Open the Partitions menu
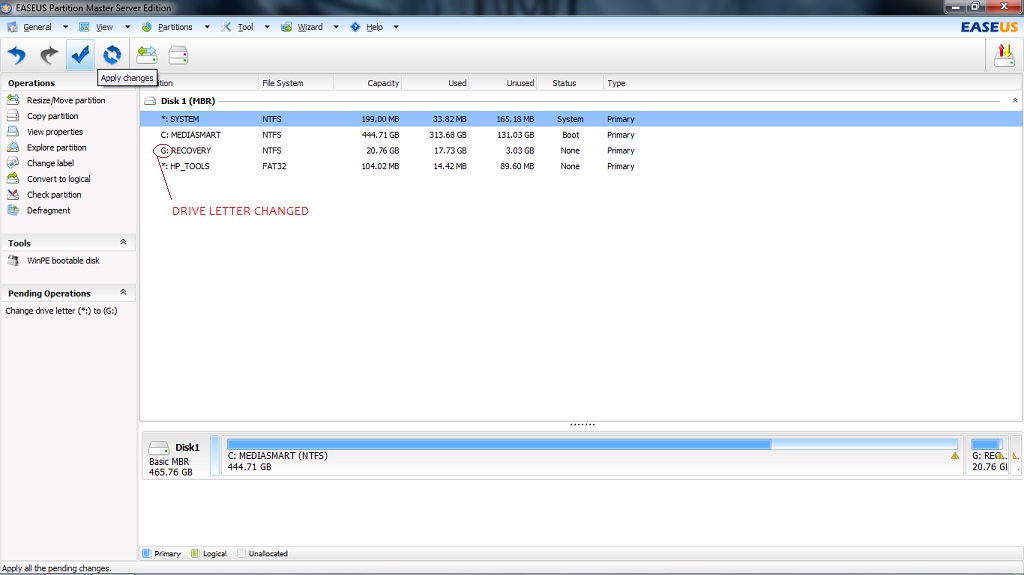Image resolution: width=1024 pixels, height=575 pixels. (175, 27)
